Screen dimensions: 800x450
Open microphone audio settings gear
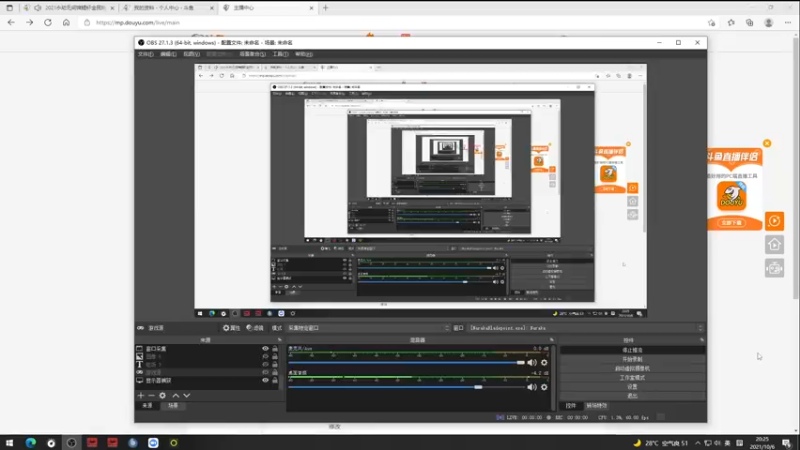(x=544, y=363)
